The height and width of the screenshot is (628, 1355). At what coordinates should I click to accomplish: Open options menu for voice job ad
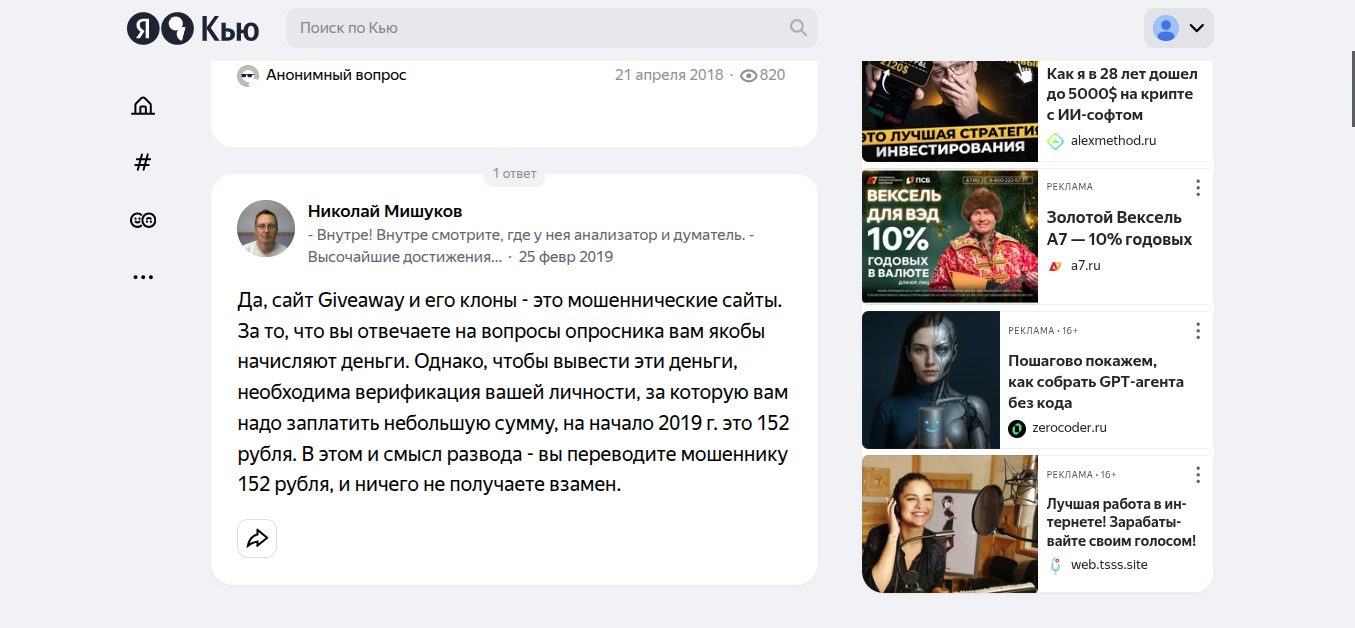click(x=1197, y=475)
